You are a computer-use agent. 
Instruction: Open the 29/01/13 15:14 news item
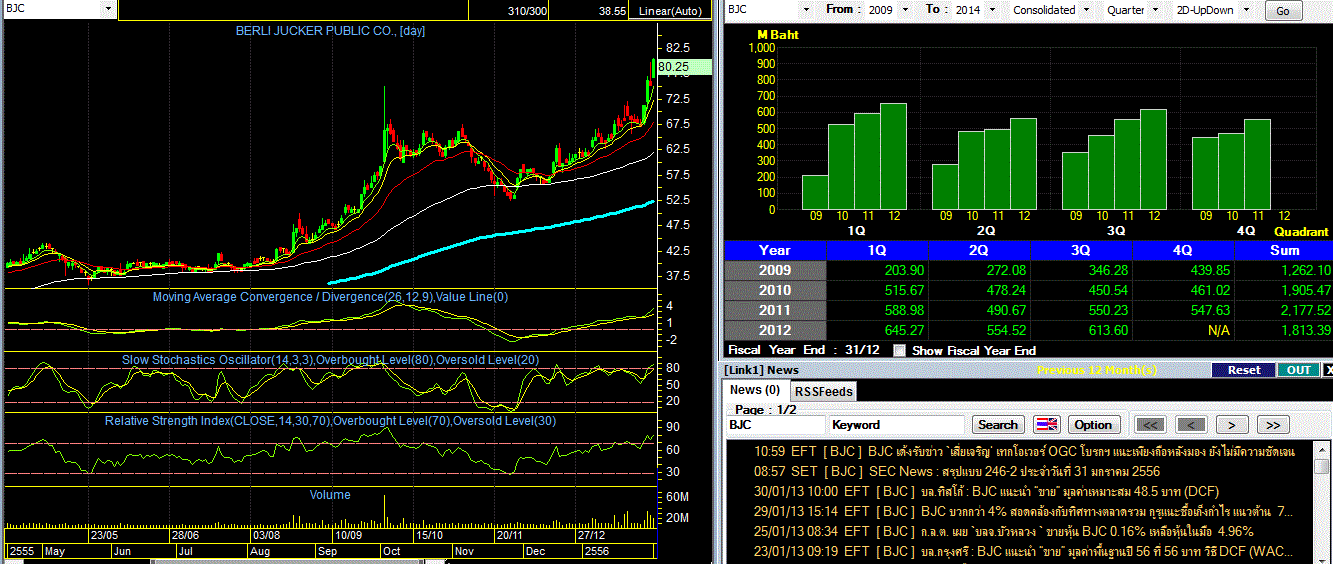tap(1023, 511)
